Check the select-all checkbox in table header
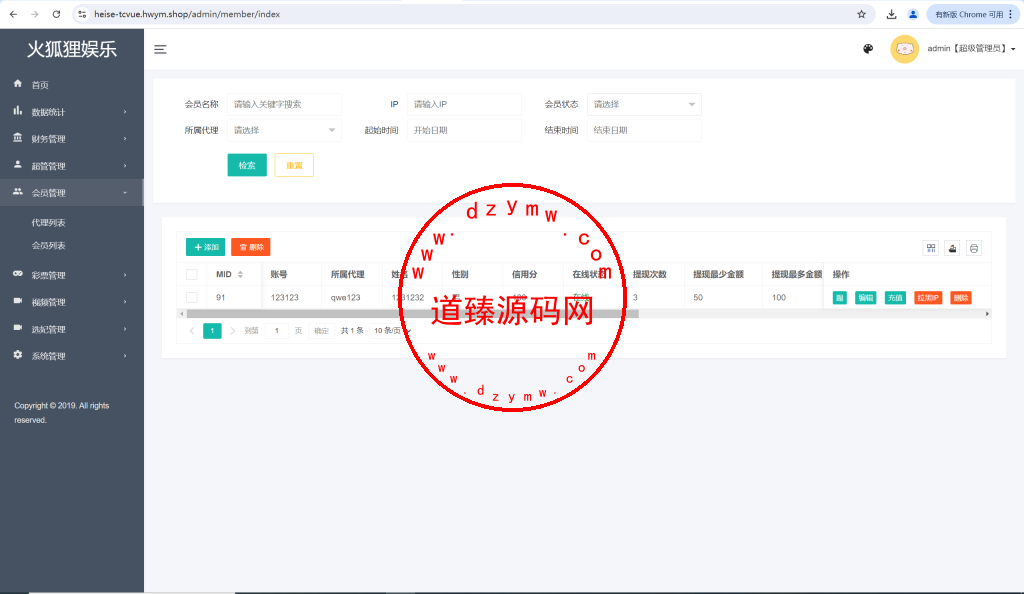Viewport: 1024px width, 594px height. pyautogui.click(x=191, y=275)
